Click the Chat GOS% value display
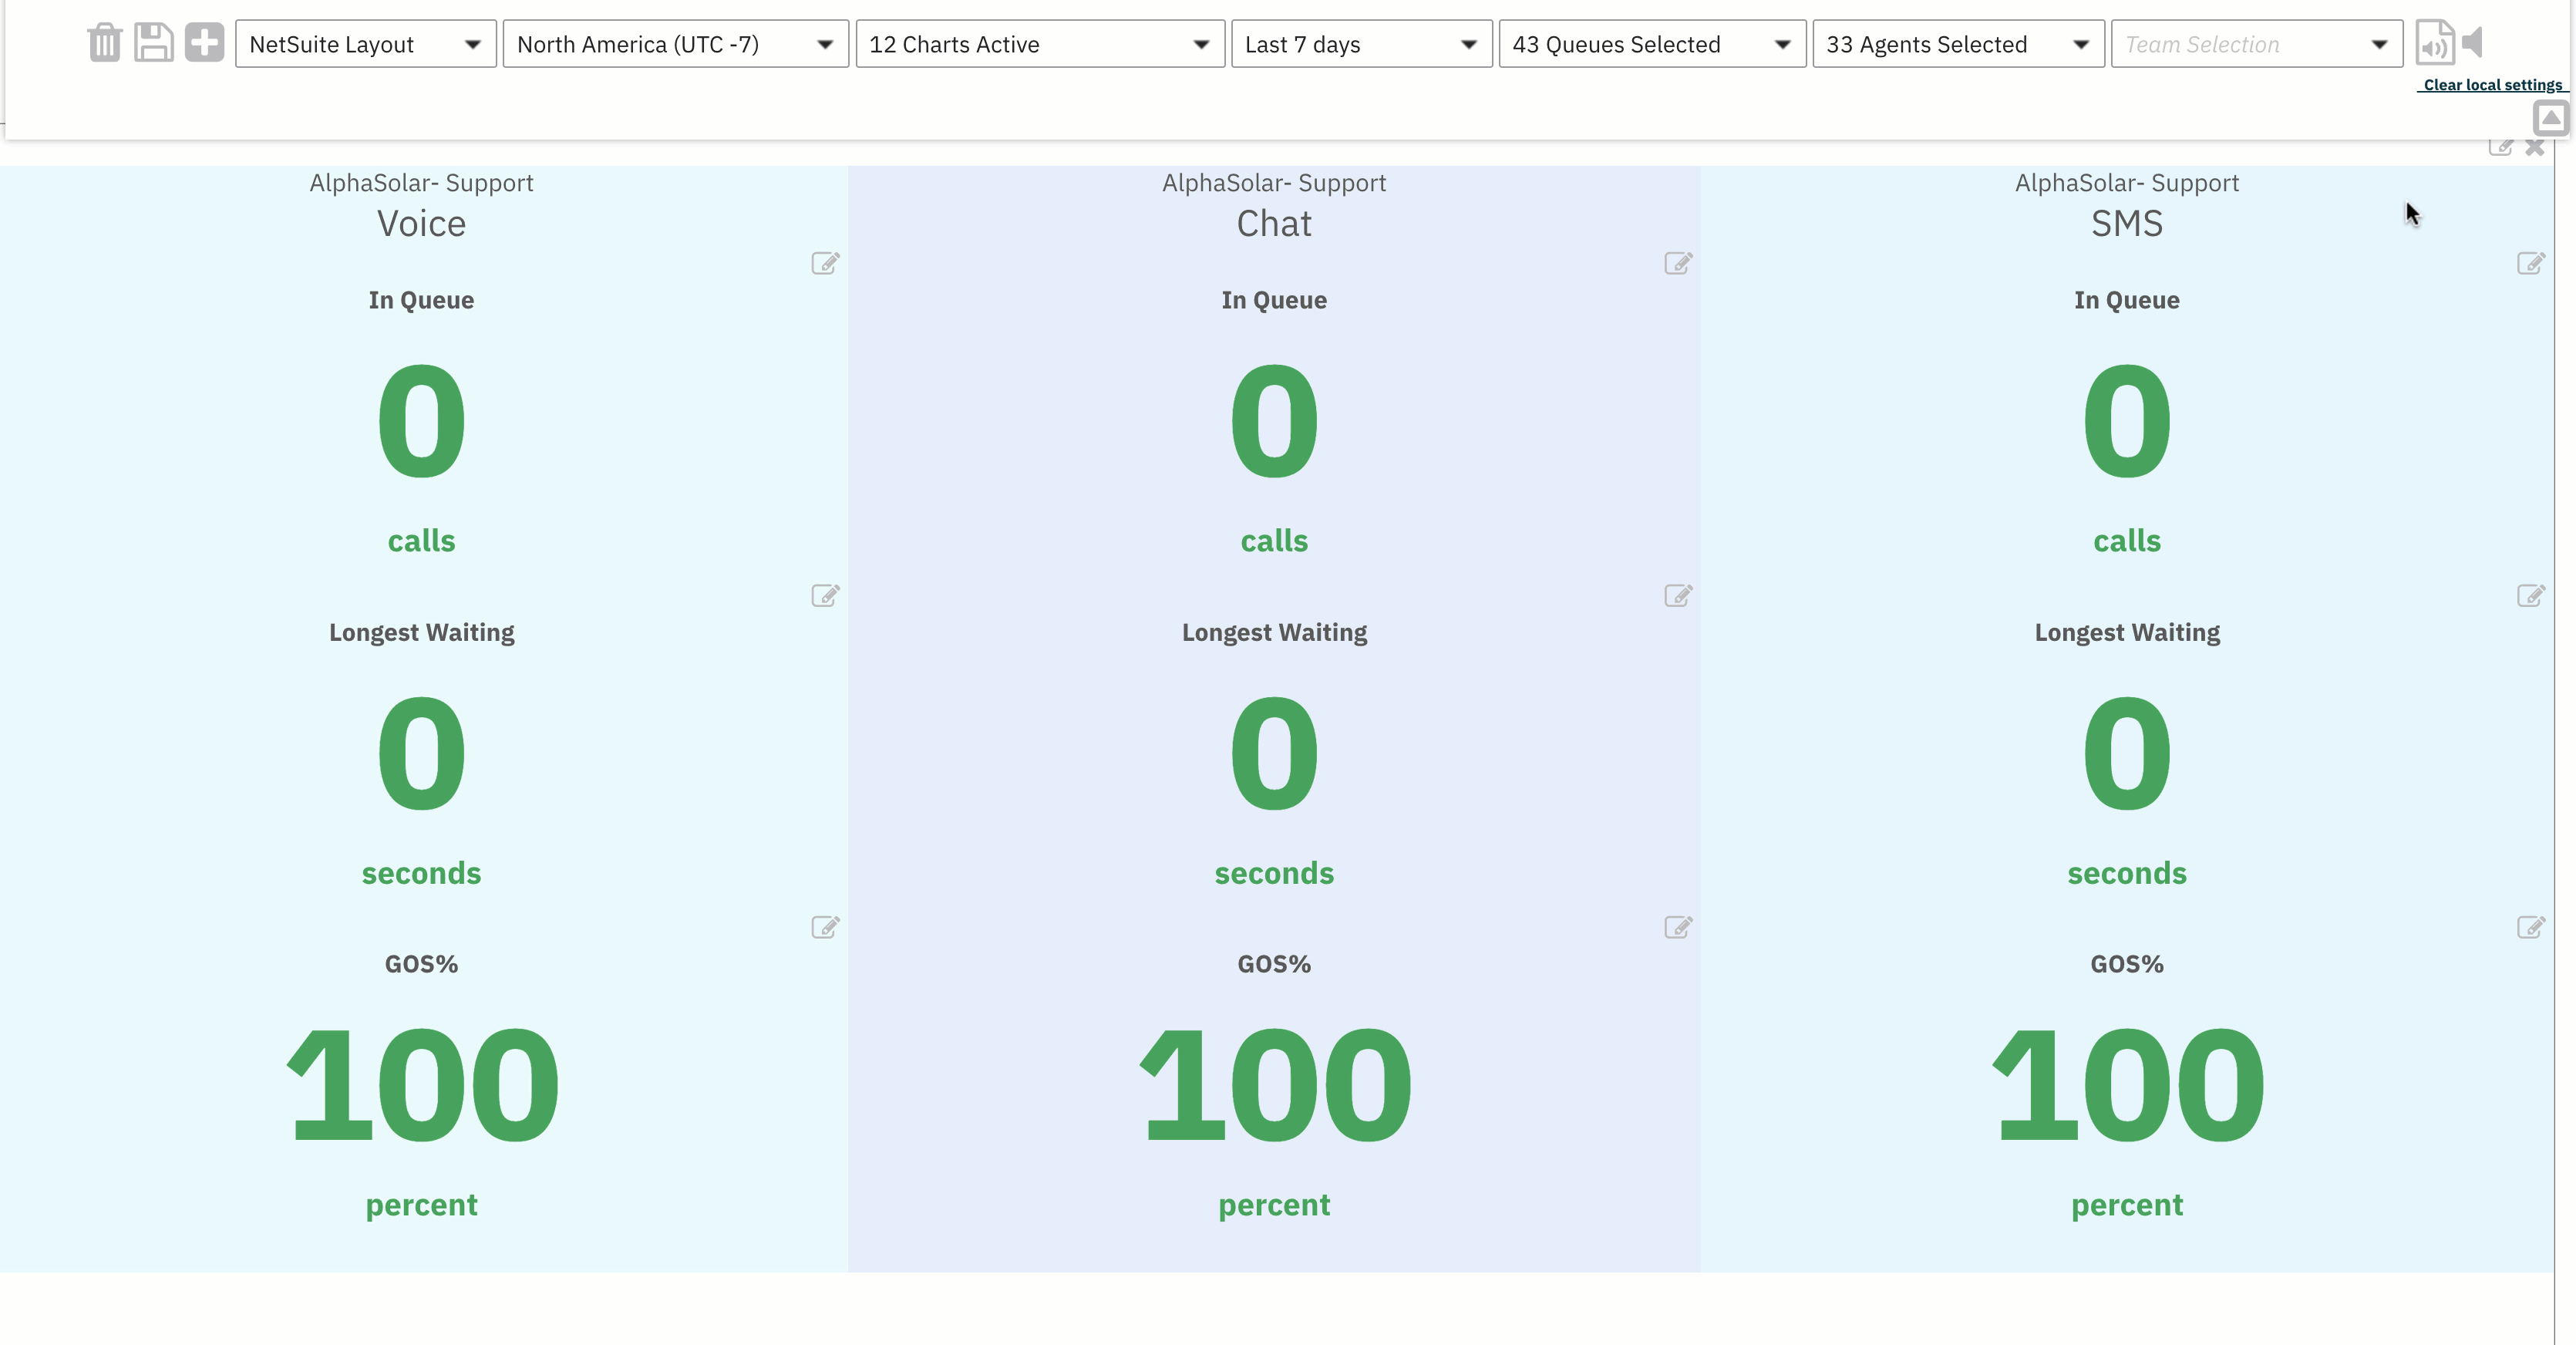Image resolution: width=2576 pixels, height=1345 pixels. 1275,1083
